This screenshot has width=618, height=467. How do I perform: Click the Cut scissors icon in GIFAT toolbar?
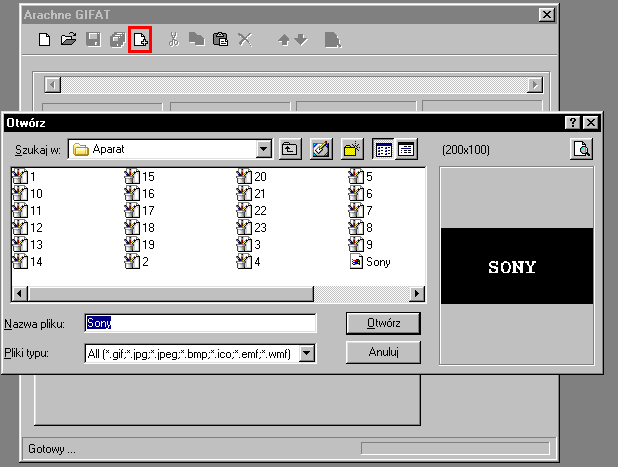click(173, 39)
